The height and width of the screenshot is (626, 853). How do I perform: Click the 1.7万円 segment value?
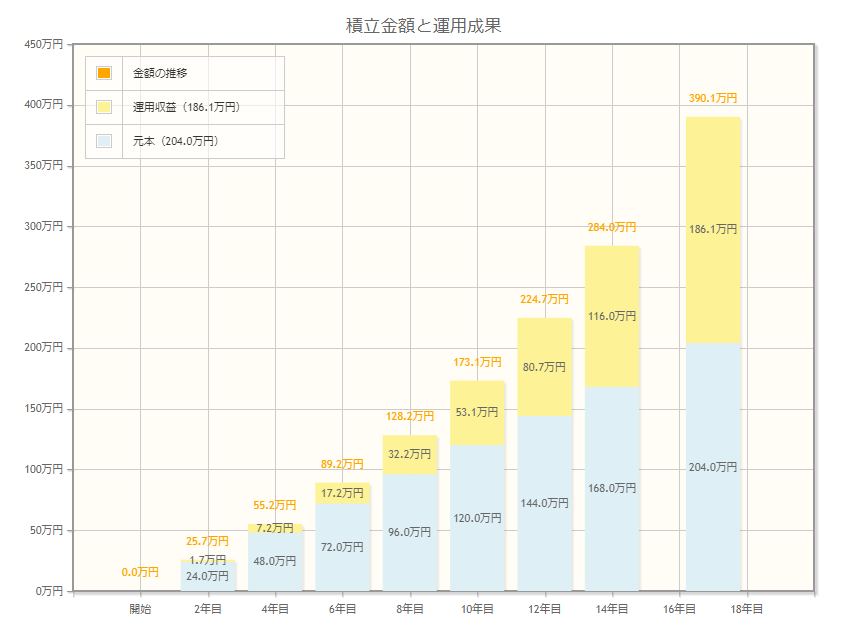207,560
